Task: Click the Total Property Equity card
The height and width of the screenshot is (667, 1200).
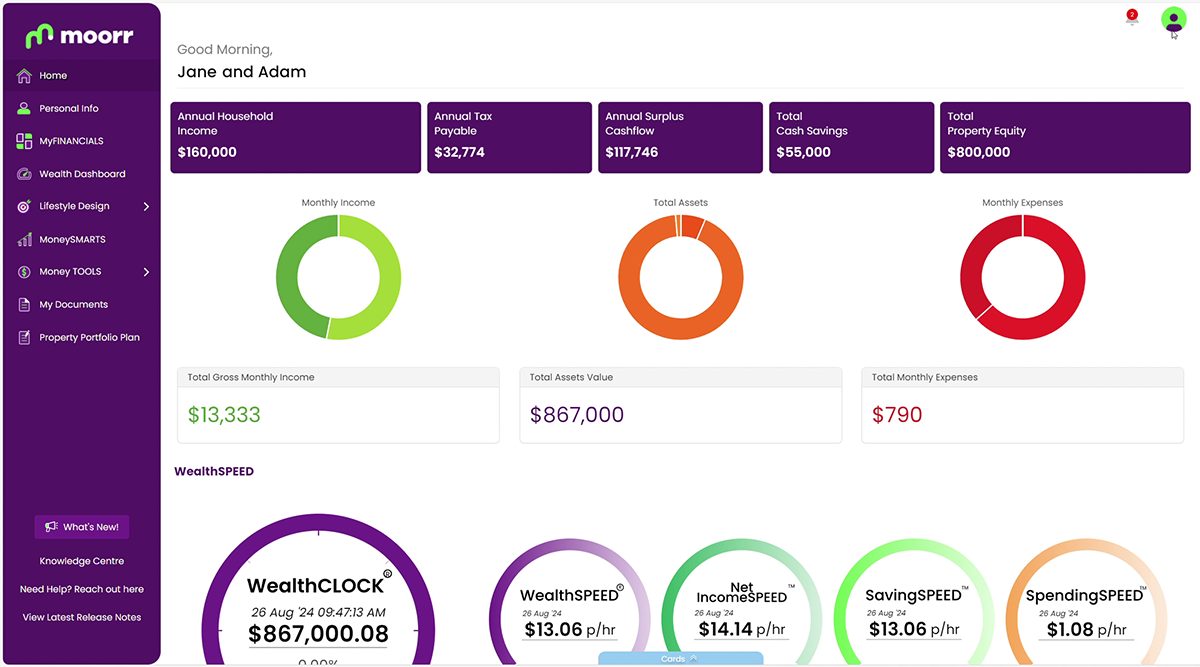Action: [x=1065, y=137]
